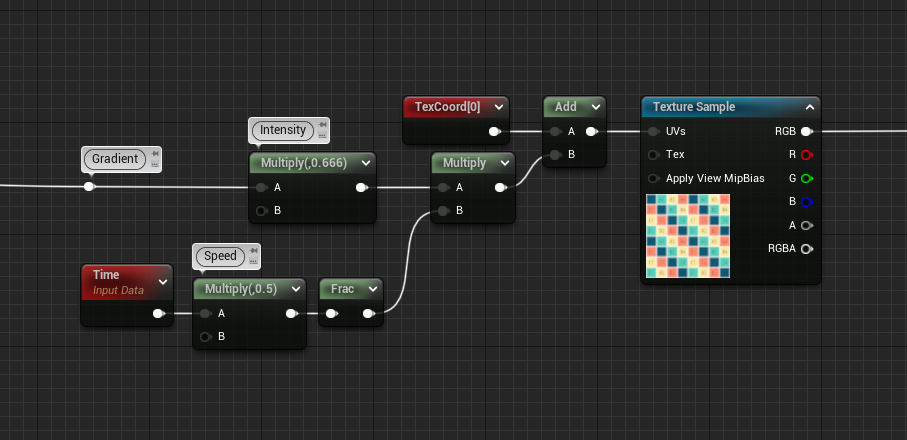Click the Time node output pin
This screenshot has height=440, width=907.
tap(158, 313)
